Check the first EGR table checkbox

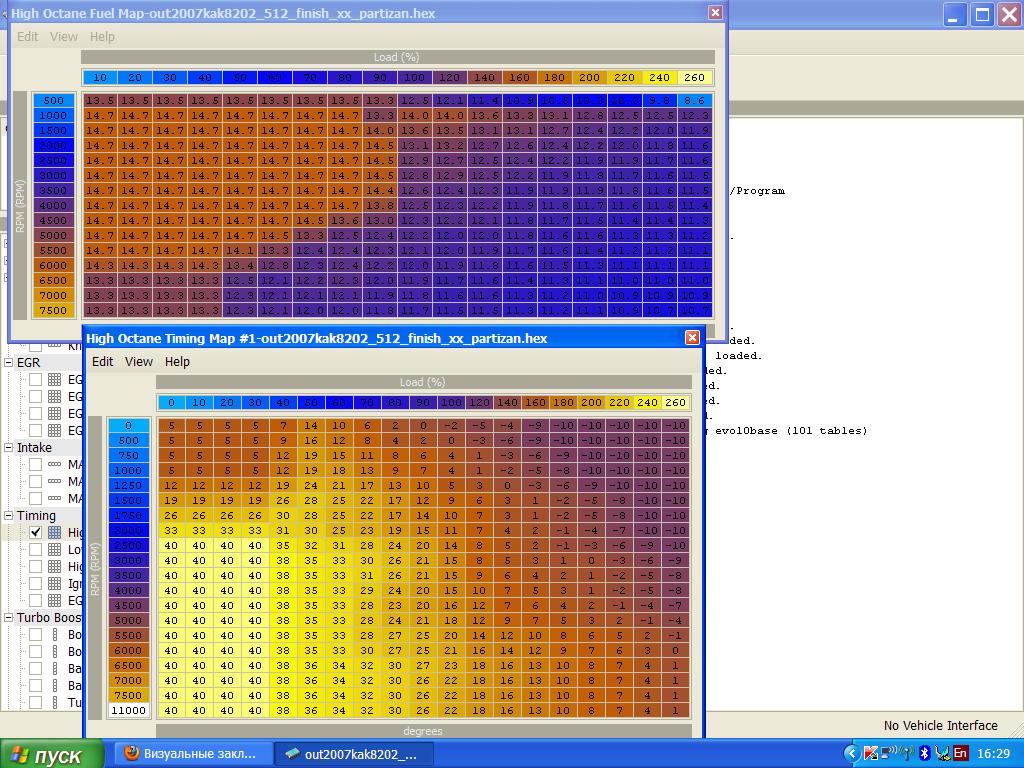(36, 380)
